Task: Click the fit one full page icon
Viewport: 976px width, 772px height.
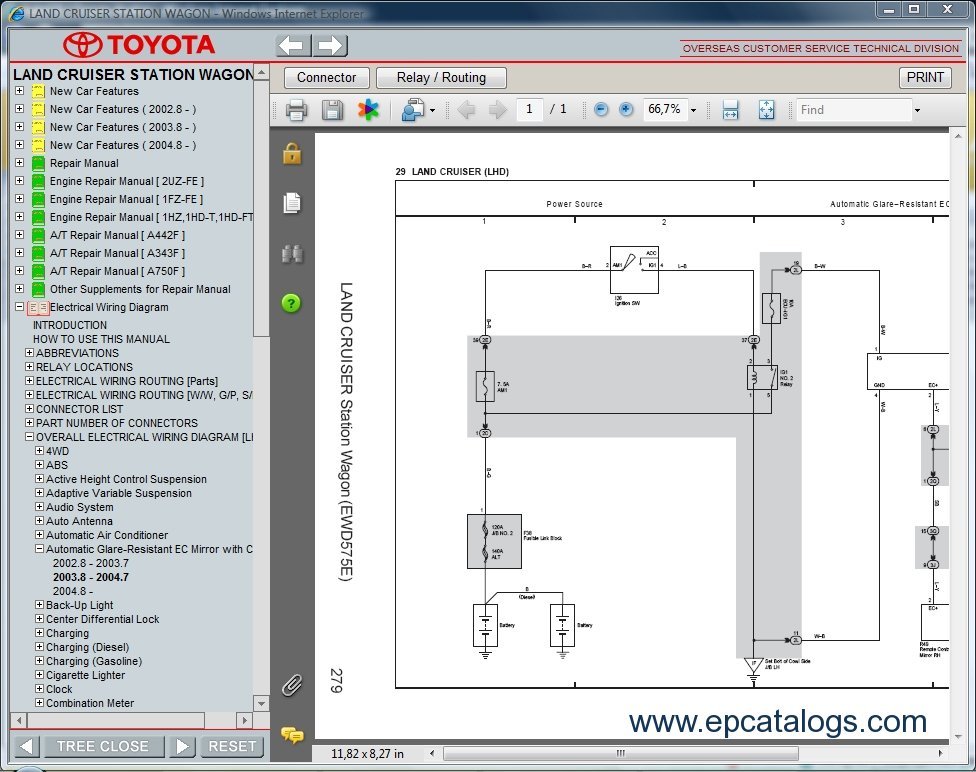Action: (x=766, y=110)
